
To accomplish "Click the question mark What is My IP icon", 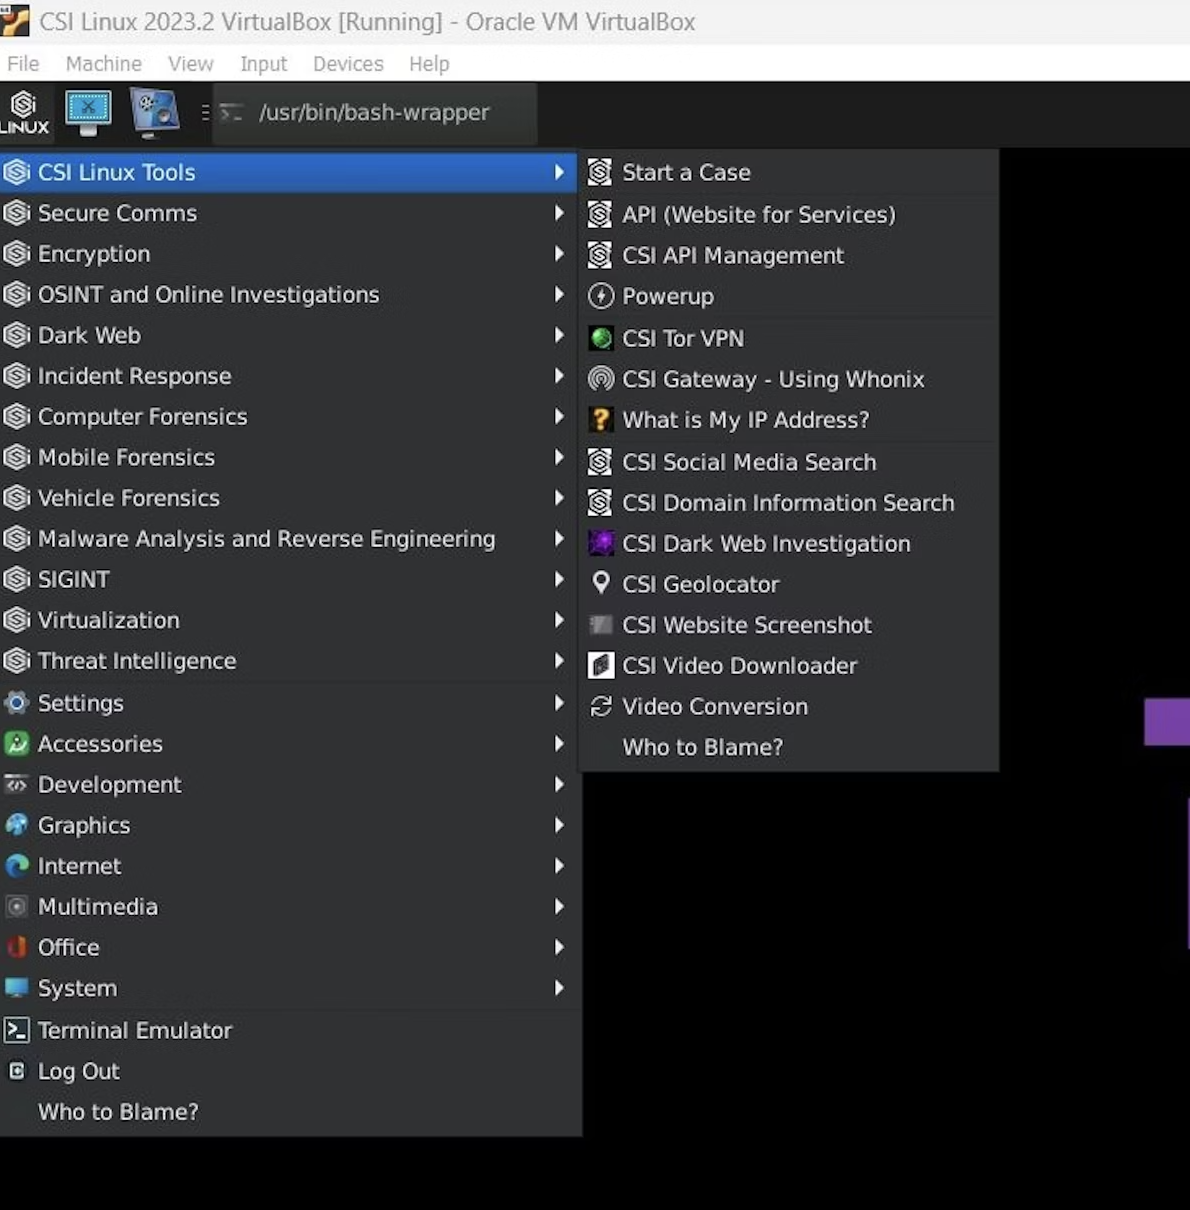I will [x=601, y=420].
